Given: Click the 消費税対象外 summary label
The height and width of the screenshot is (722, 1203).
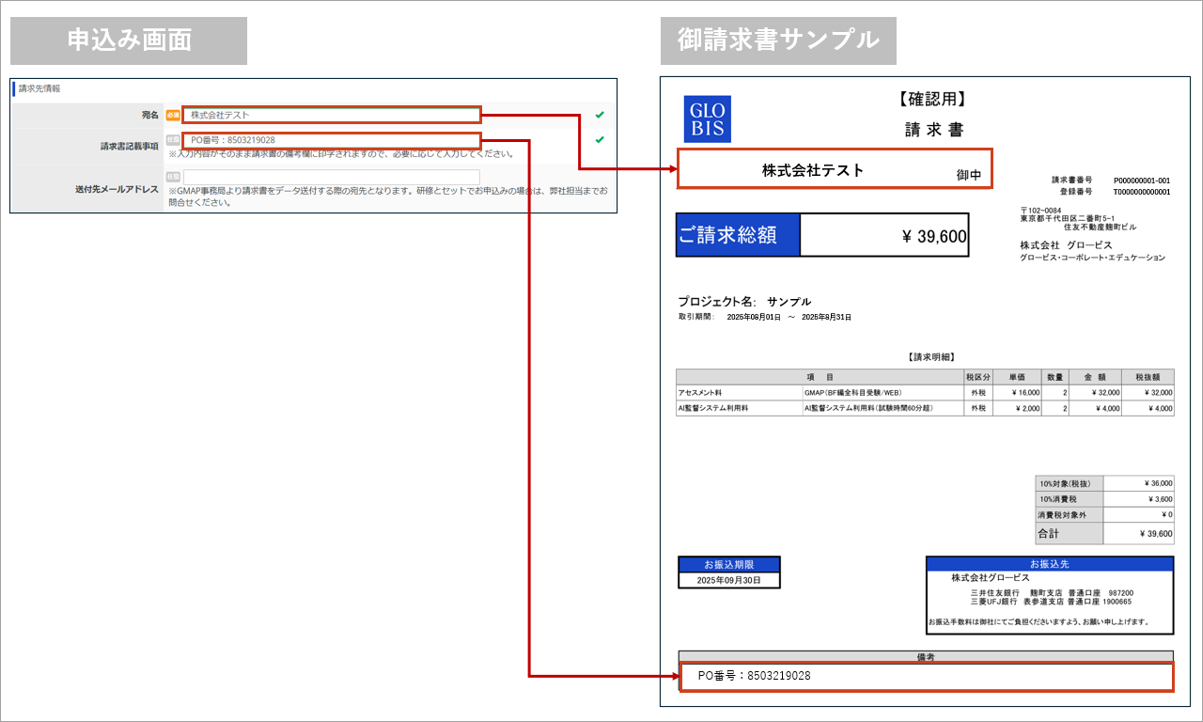Looking at the screenshot, I should (x=1069, y=515).
